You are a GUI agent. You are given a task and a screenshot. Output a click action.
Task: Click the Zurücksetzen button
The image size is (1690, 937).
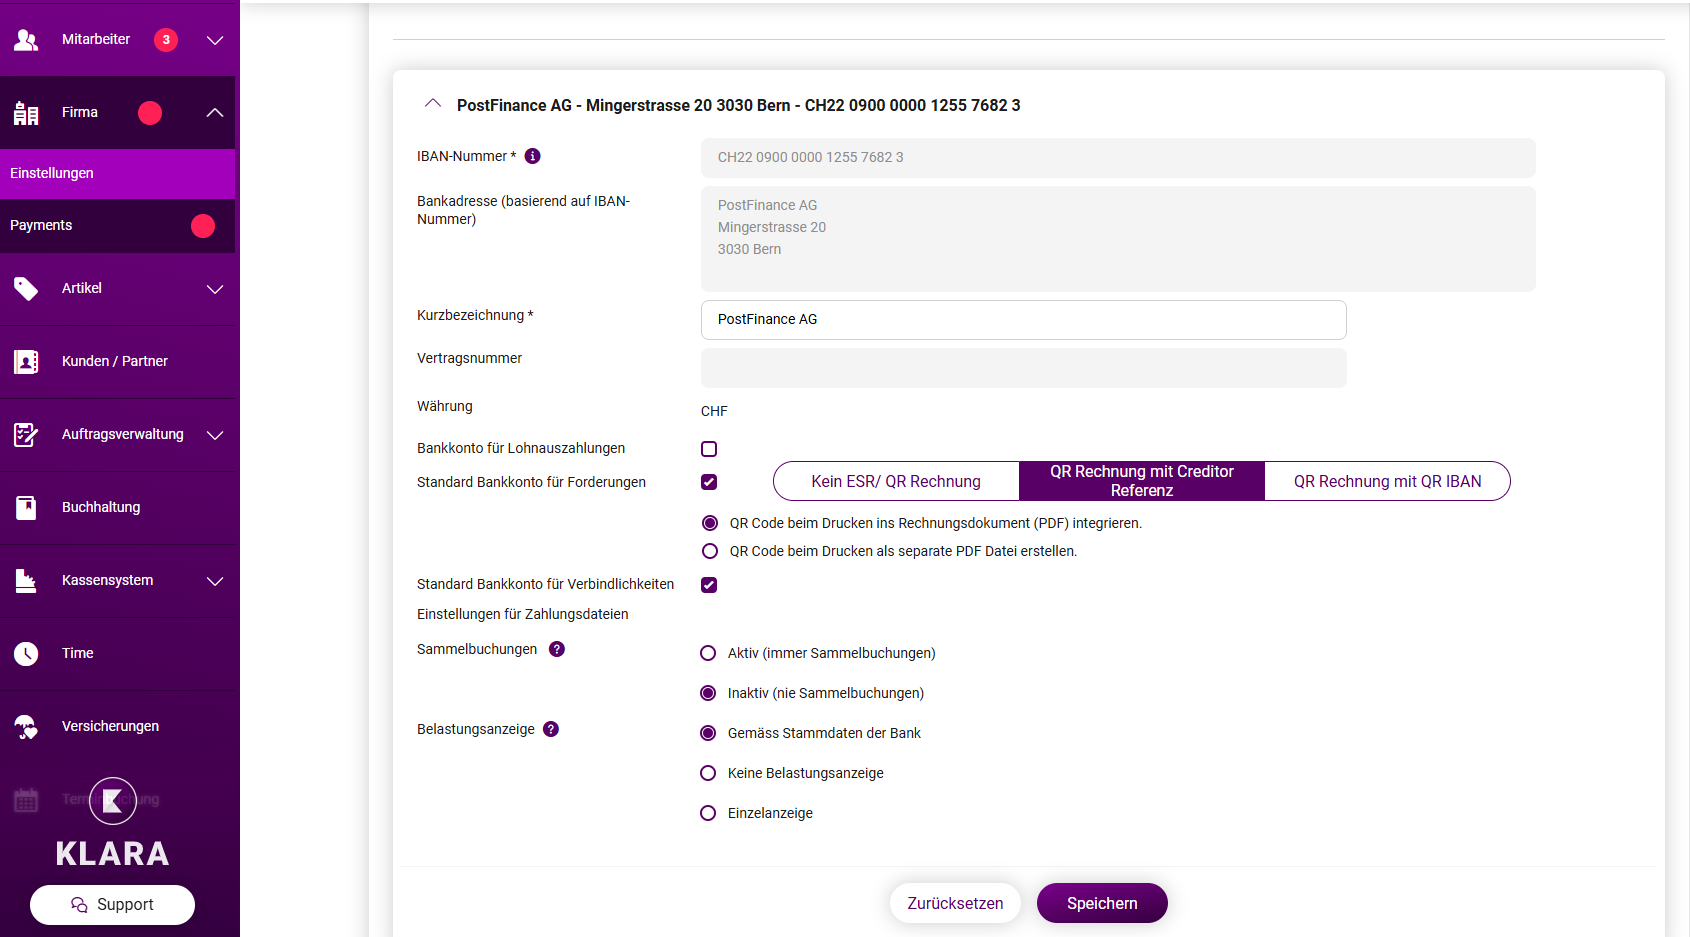coord(955,903)
